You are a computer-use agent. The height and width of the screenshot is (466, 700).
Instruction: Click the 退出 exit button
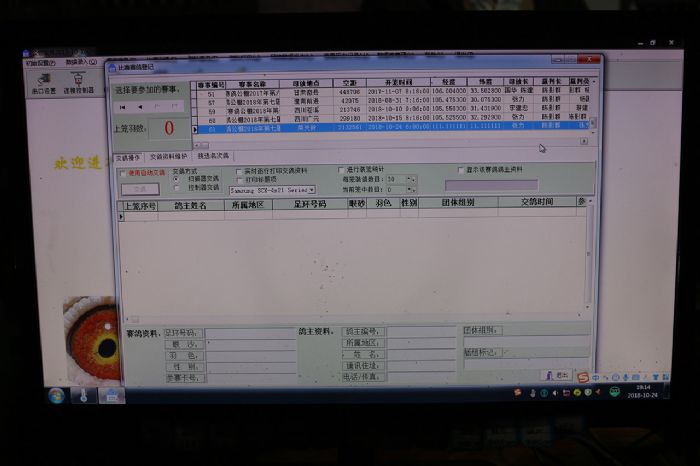558,375
